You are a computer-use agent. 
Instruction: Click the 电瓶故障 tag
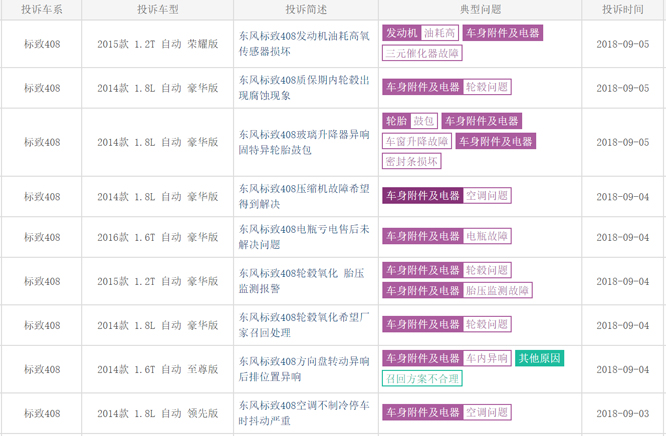pyautogui.click(x=487, y=236)
